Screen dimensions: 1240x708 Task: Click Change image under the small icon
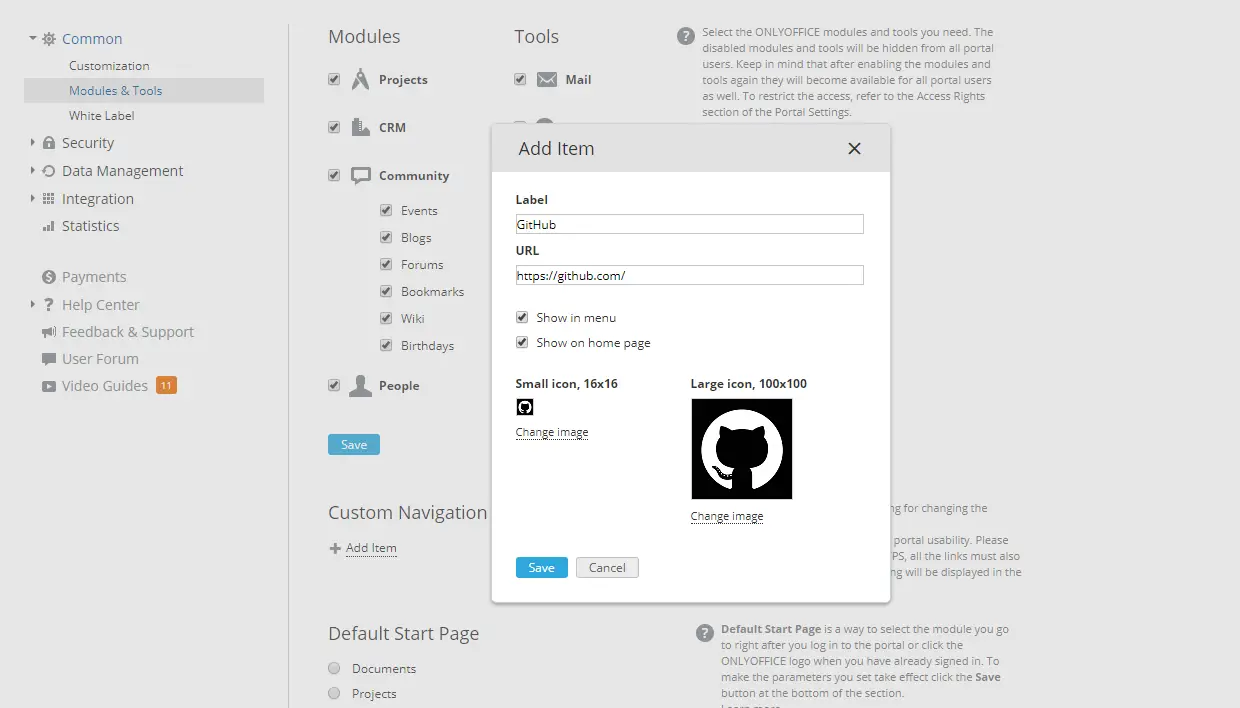point(552,432)
